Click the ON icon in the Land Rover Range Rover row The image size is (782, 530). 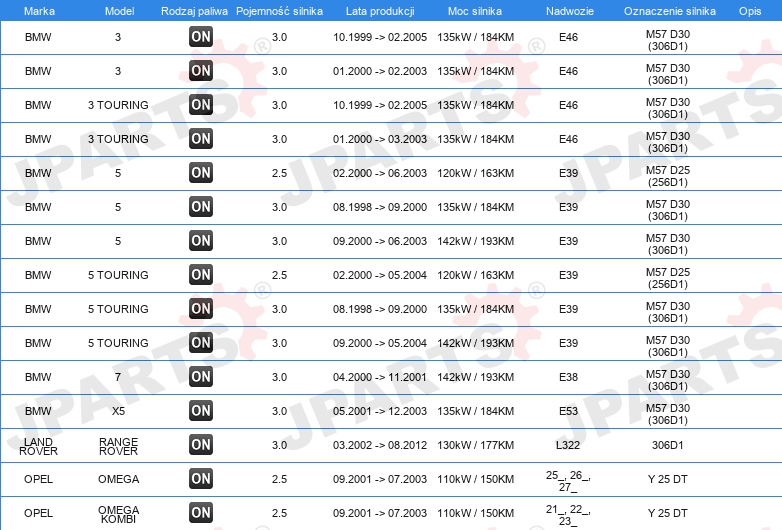click(201, 444)
